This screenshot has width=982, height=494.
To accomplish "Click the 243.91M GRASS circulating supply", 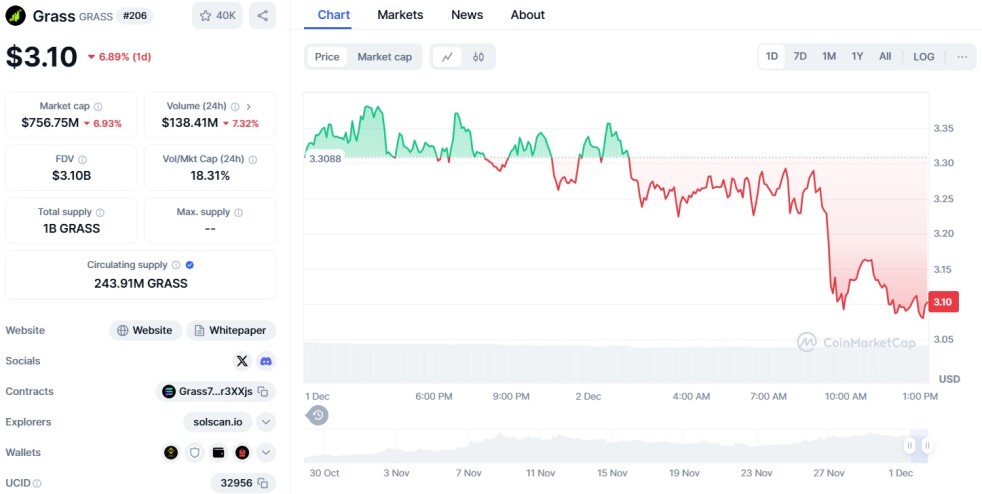I will pos(141,284).
